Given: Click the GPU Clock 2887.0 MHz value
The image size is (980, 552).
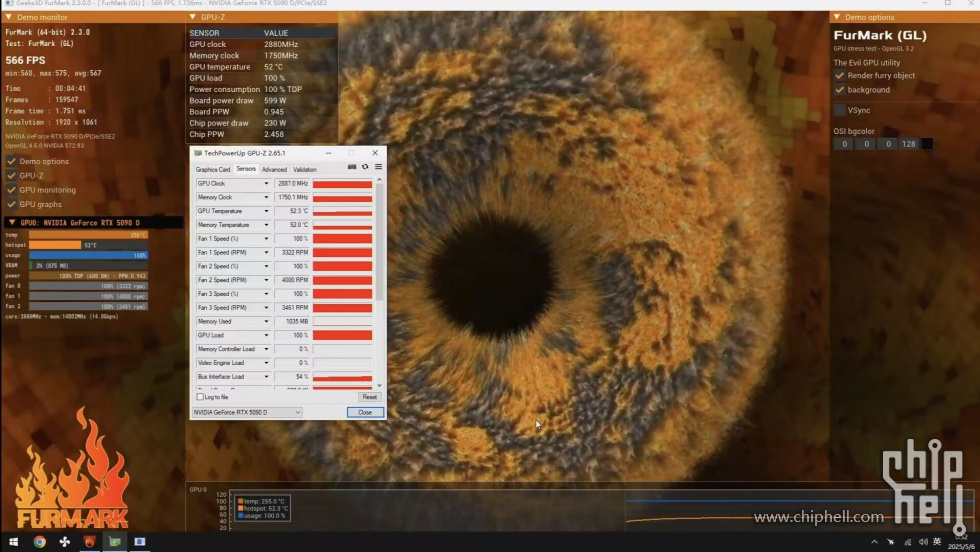Looking at the screenshot, I should pyautogui.click(x=292, y=184).
